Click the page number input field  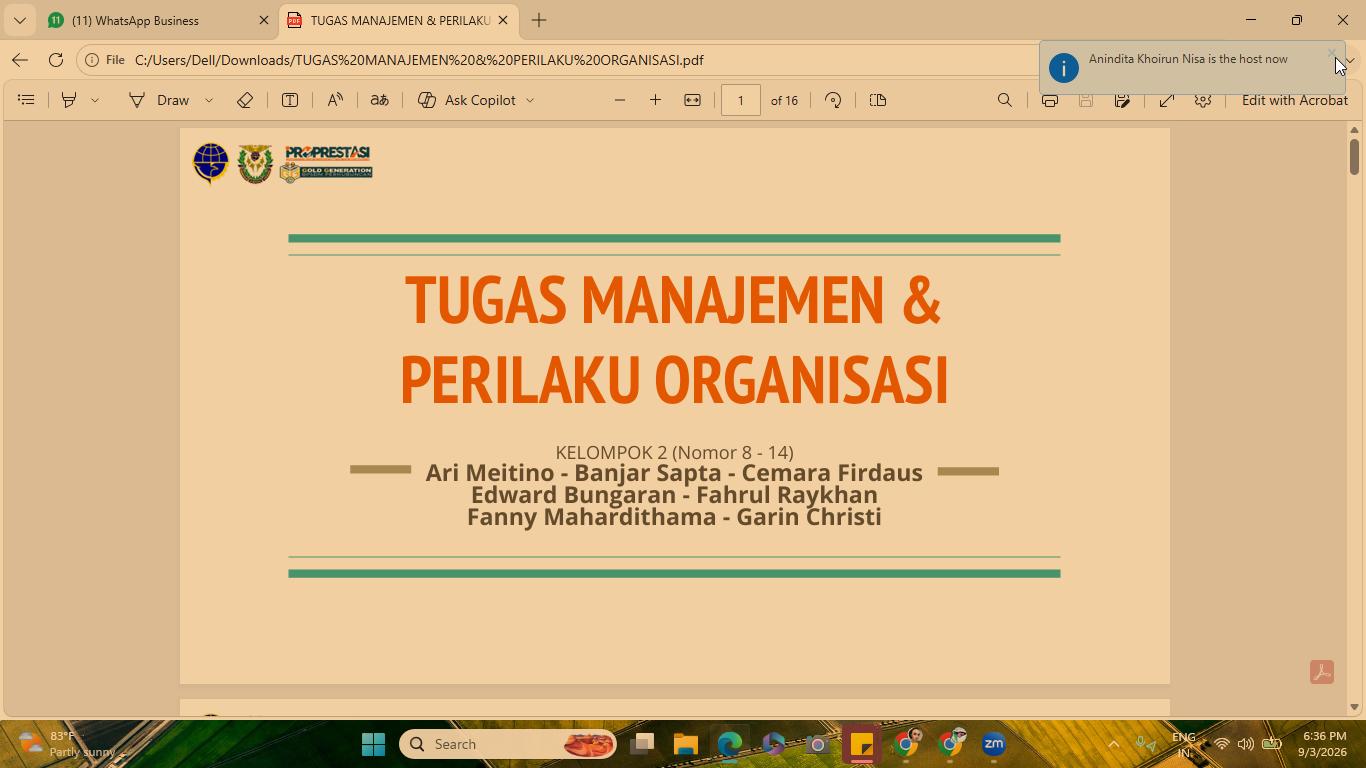[x=741, y=100]
